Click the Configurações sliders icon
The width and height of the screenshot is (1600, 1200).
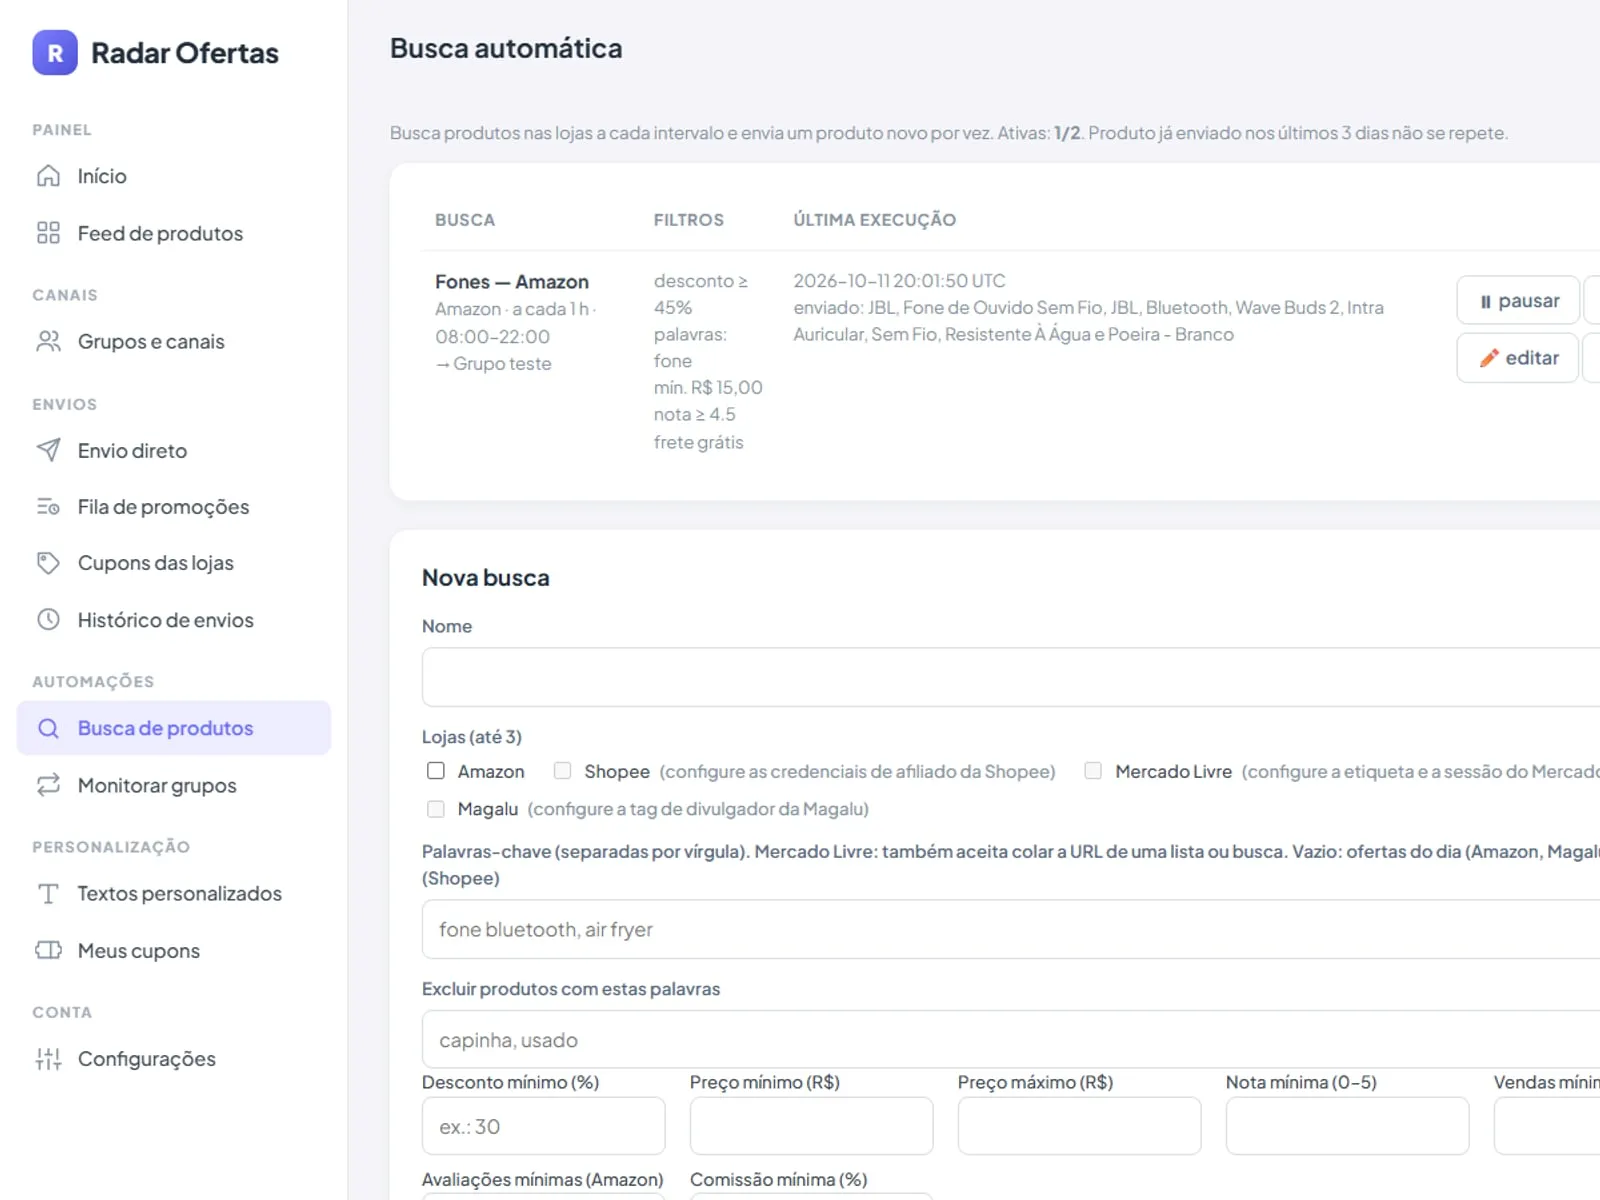click(48, 1059)
